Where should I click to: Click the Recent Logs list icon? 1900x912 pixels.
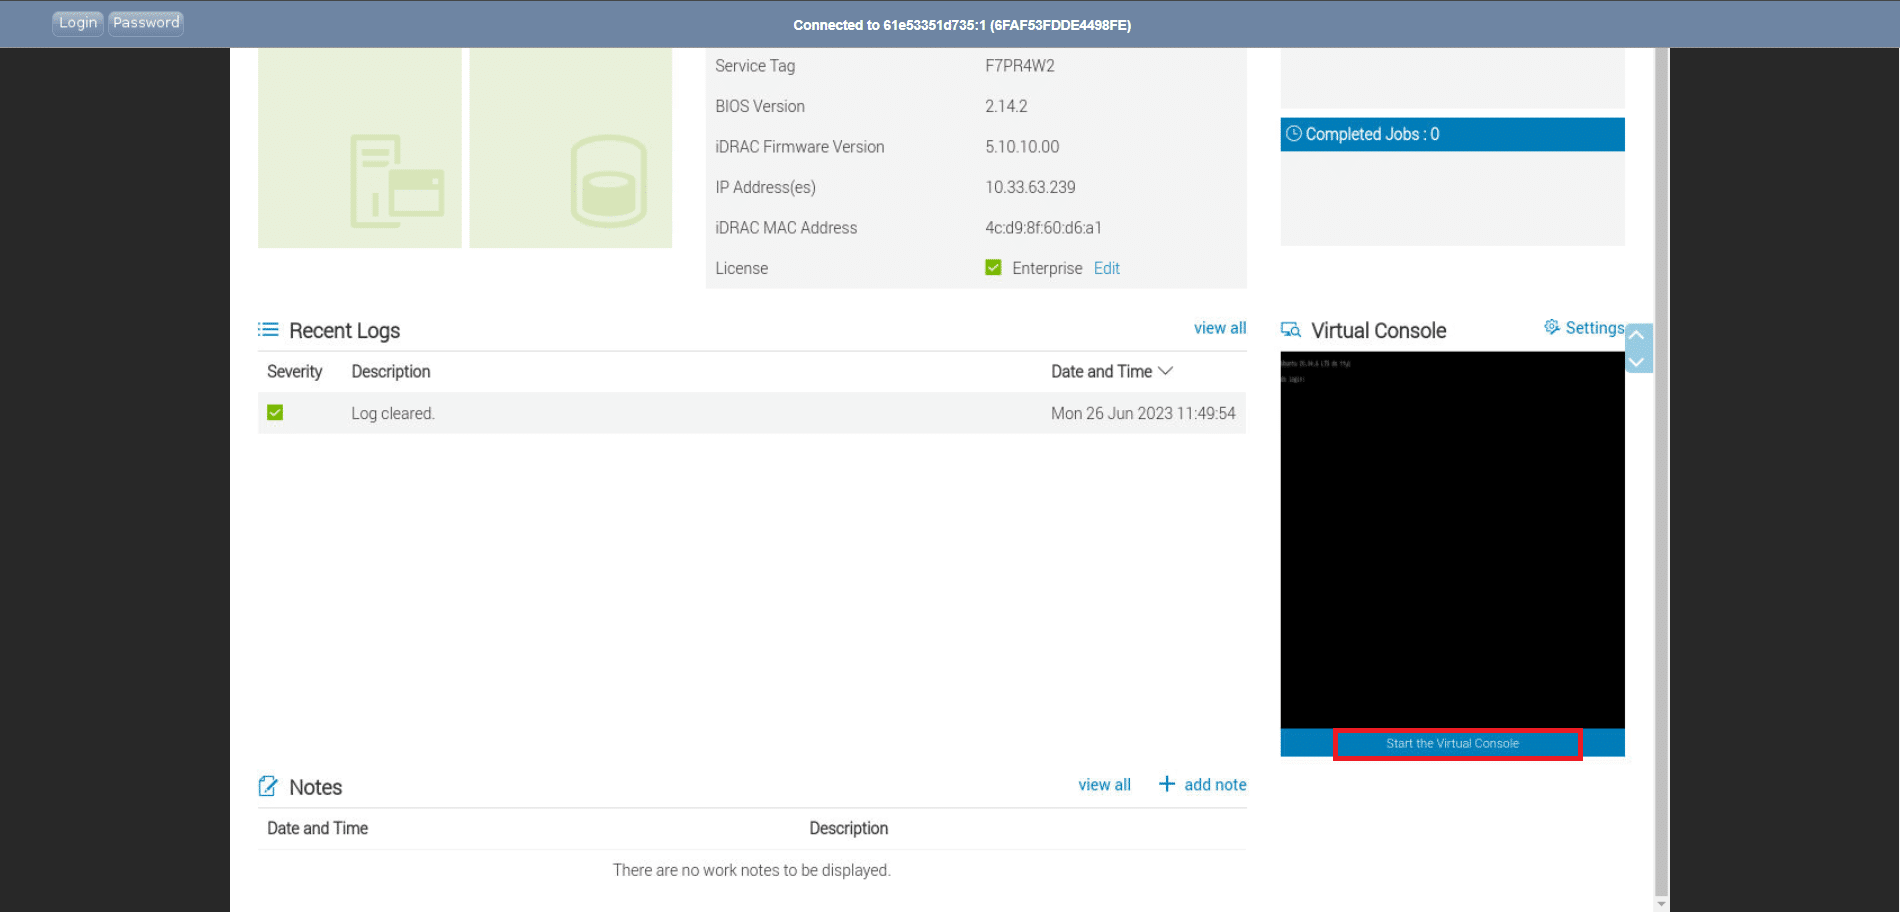click(268, 330)
